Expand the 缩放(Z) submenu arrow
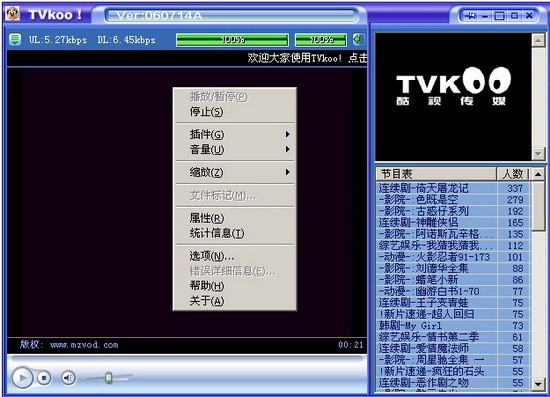The height and width of the screenshot is (397, 550). point(288,172)
